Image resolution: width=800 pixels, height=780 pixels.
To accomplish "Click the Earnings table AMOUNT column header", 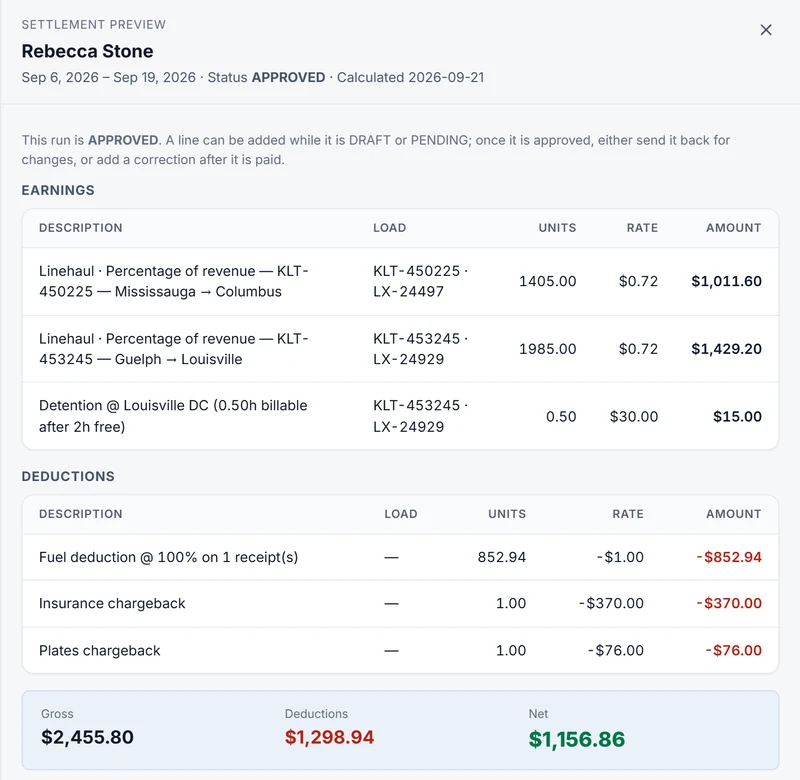I will coord(734,228).
